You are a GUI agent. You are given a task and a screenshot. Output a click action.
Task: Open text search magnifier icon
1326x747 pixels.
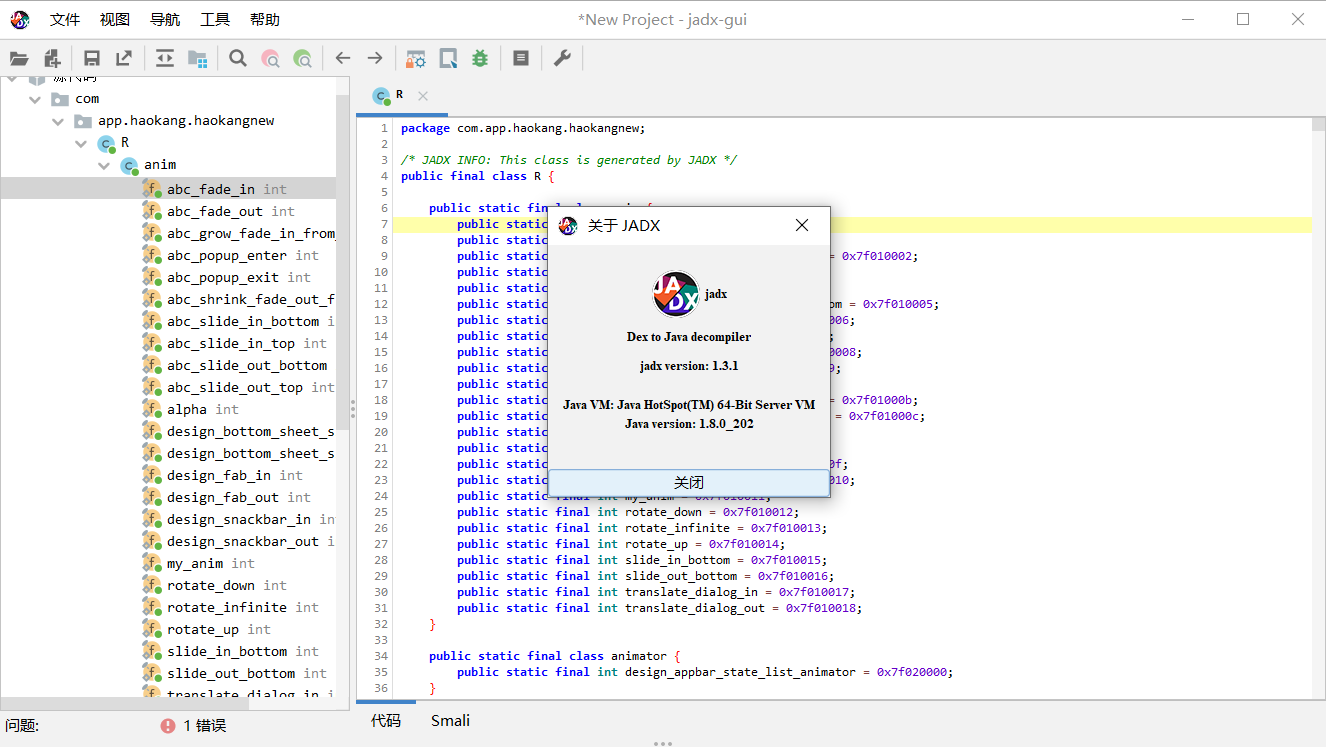(x=238, y=58)
